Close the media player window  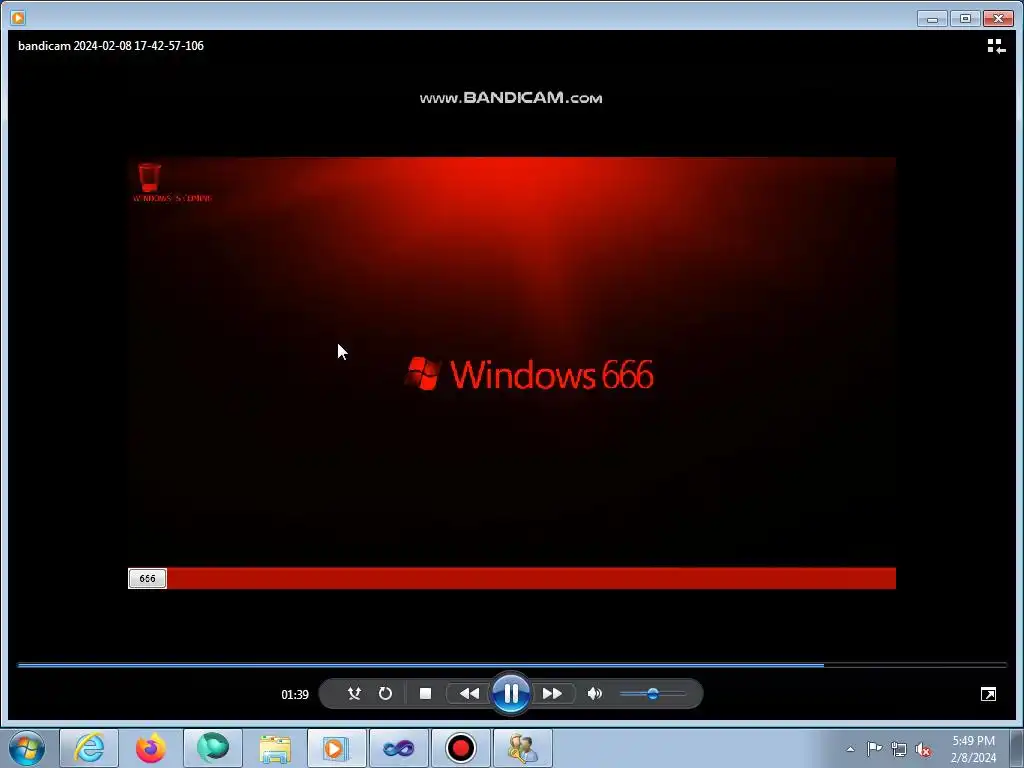click(x=998, y=18)
